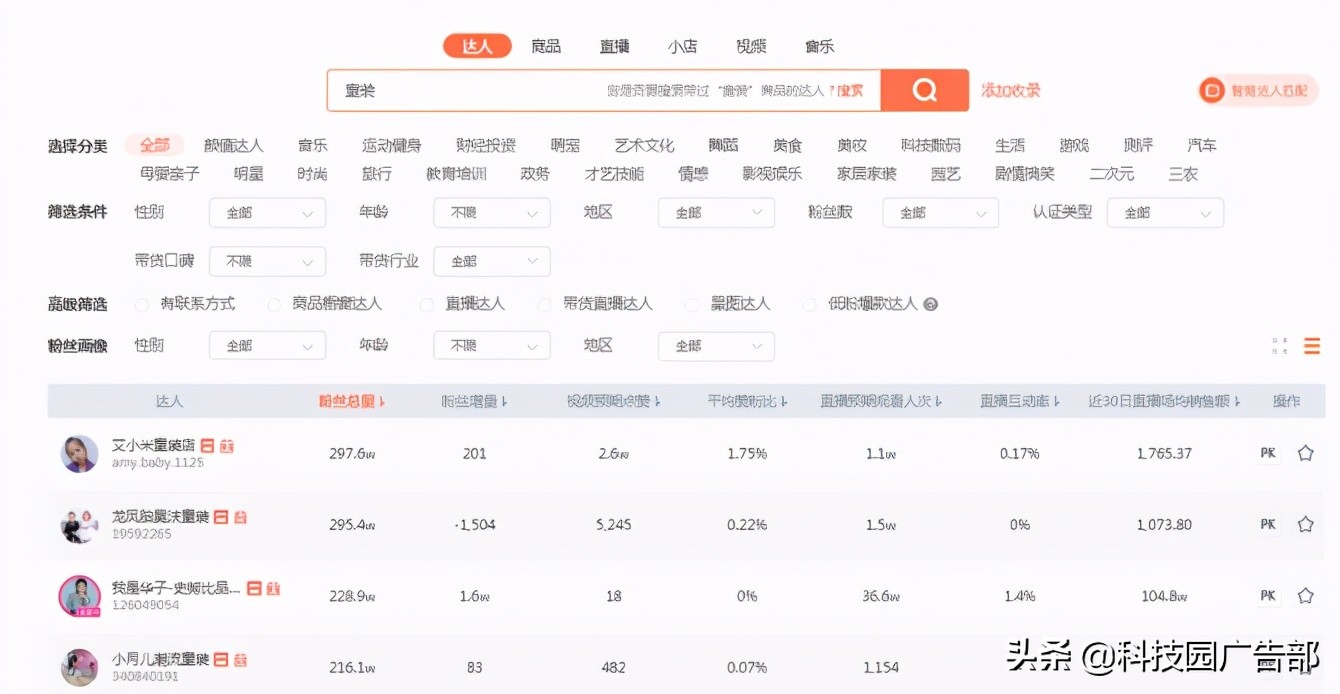Select the 美食 category filter

click(786, 144)
